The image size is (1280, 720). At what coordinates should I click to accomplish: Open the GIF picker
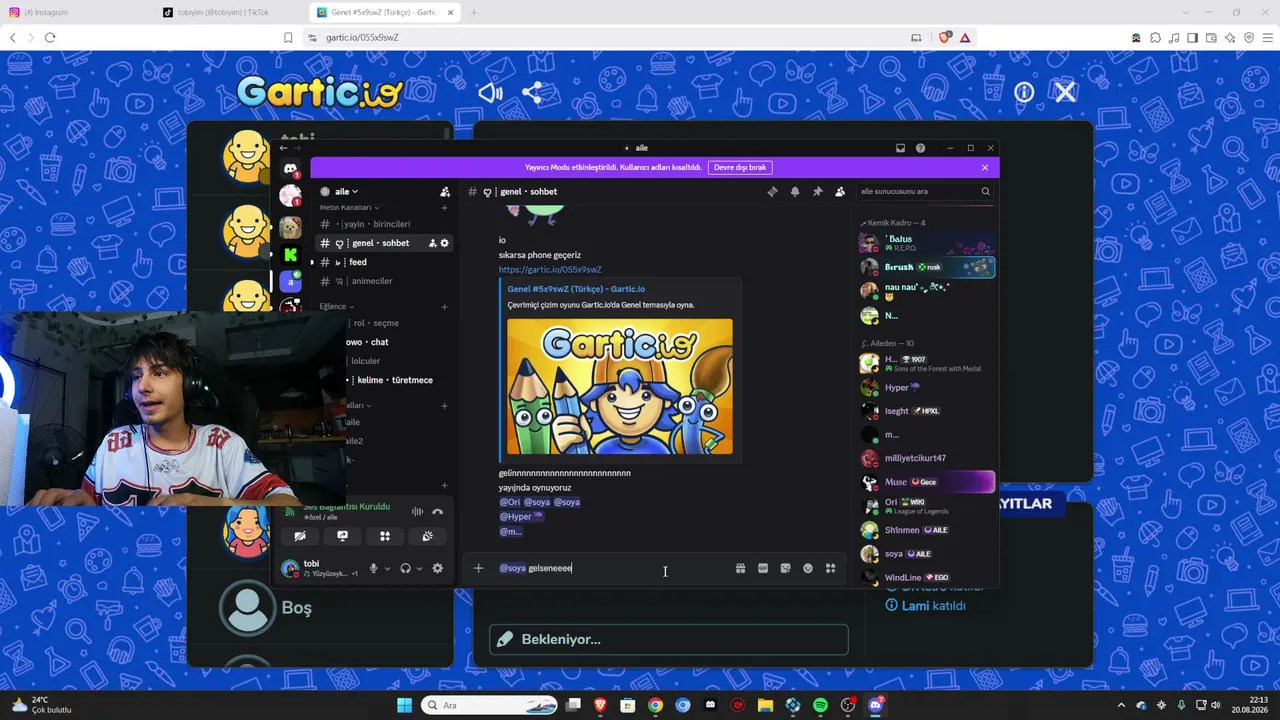point(763,568)
